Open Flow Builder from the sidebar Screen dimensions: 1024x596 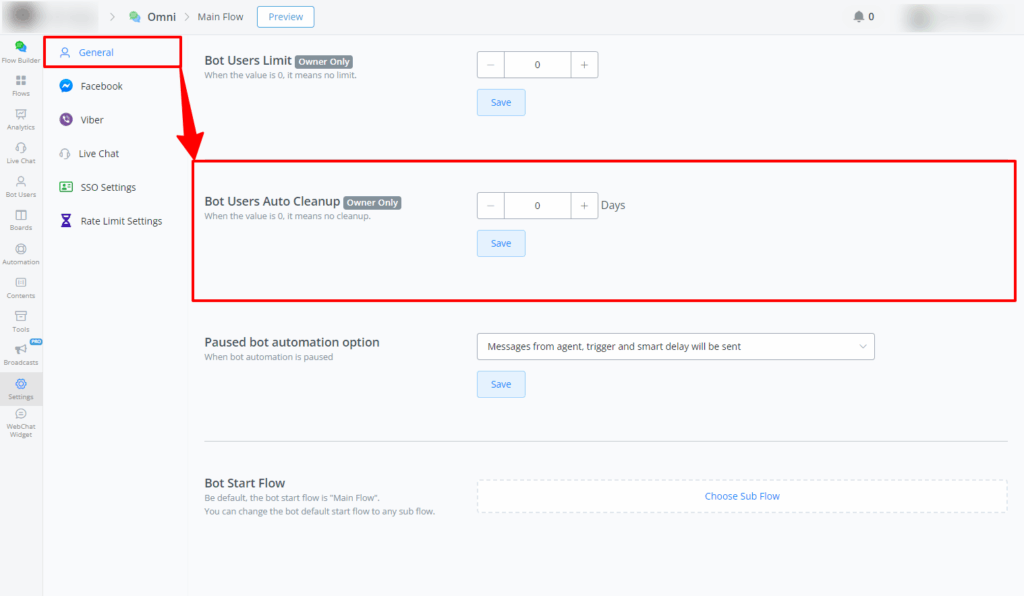[x=21, y=48]
